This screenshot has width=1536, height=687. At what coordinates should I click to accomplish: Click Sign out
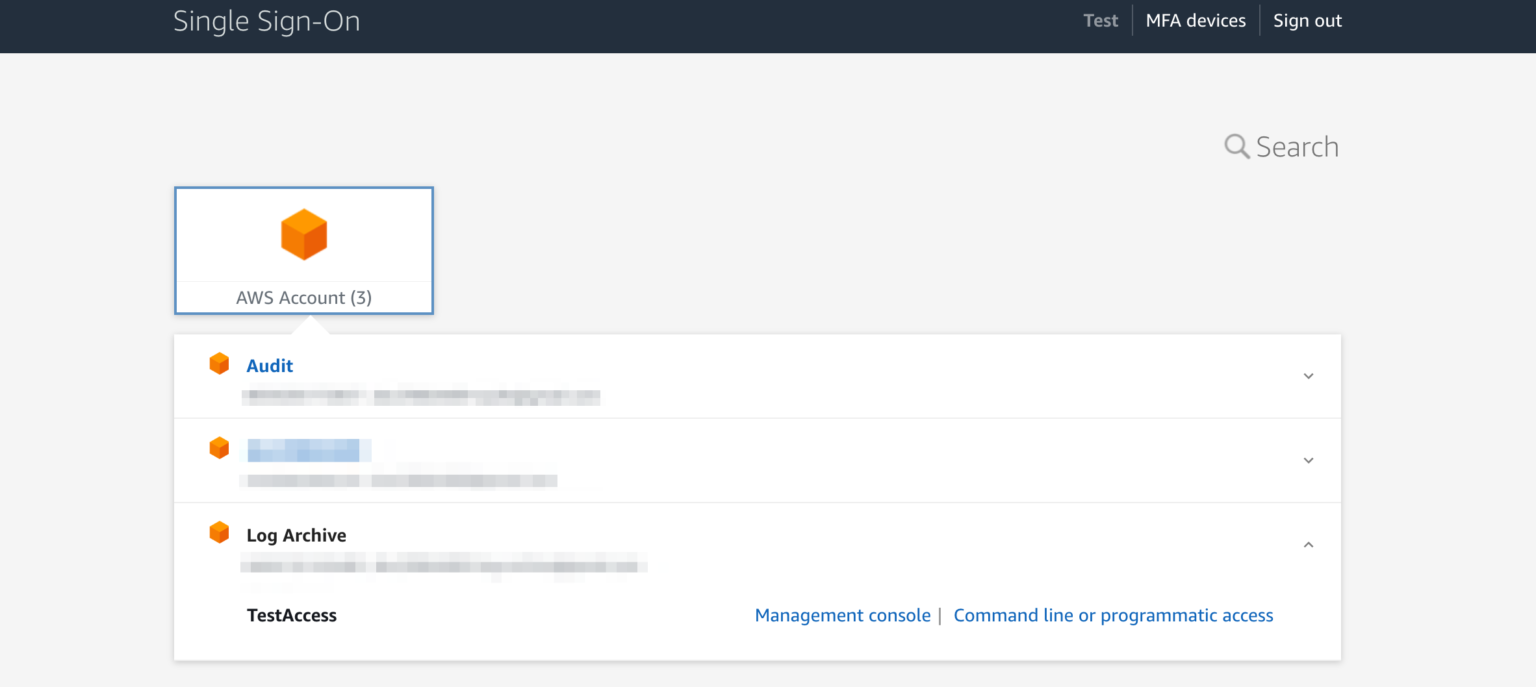pyautogui.click(x=1307, y=20)
